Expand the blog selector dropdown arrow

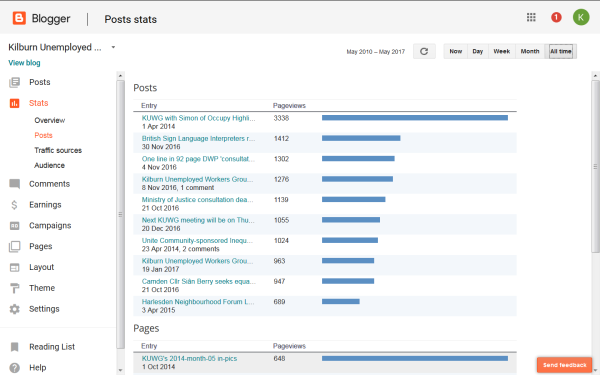click(113, 47)
